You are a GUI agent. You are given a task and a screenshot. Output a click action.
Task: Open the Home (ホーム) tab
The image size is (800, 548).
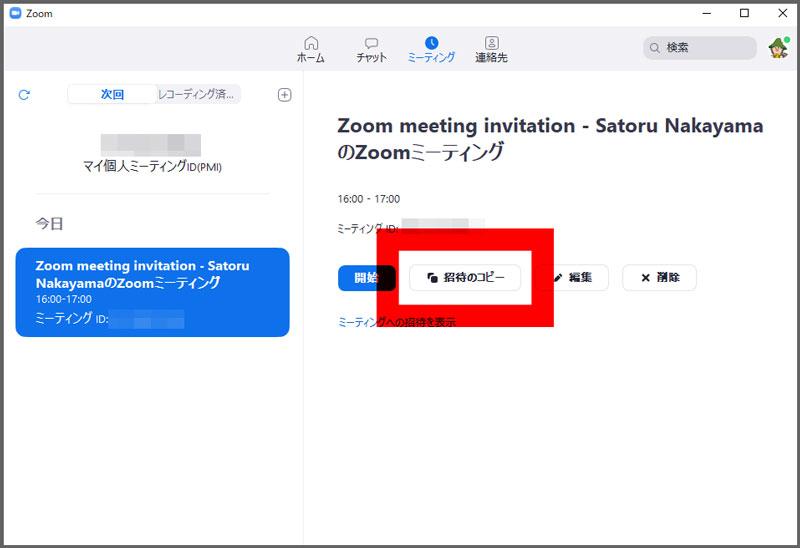pyautogui.click(x=310, y=49)
